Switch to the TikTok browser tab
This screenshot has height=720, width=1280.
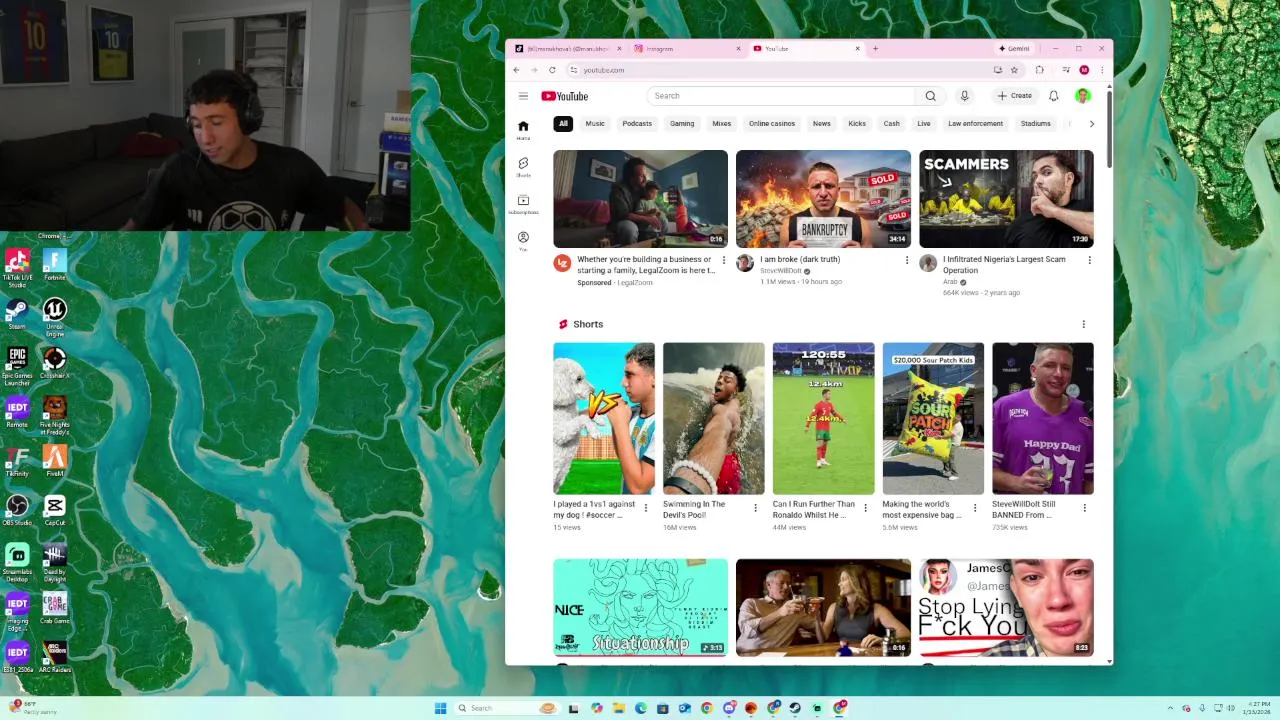(x=567, y=48)
